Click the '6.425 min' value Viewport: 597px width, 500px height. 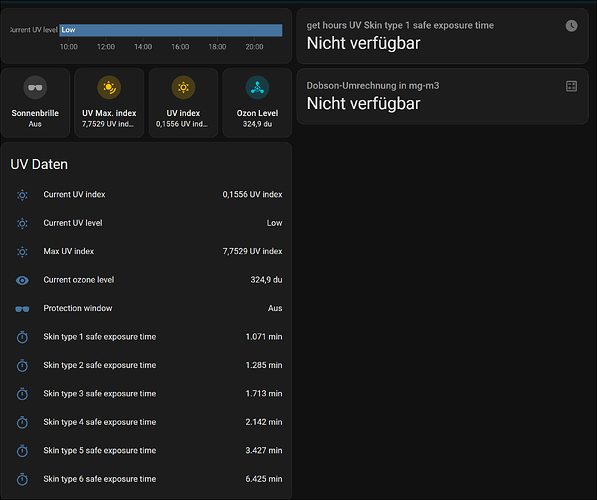click(x=264, y=479)
